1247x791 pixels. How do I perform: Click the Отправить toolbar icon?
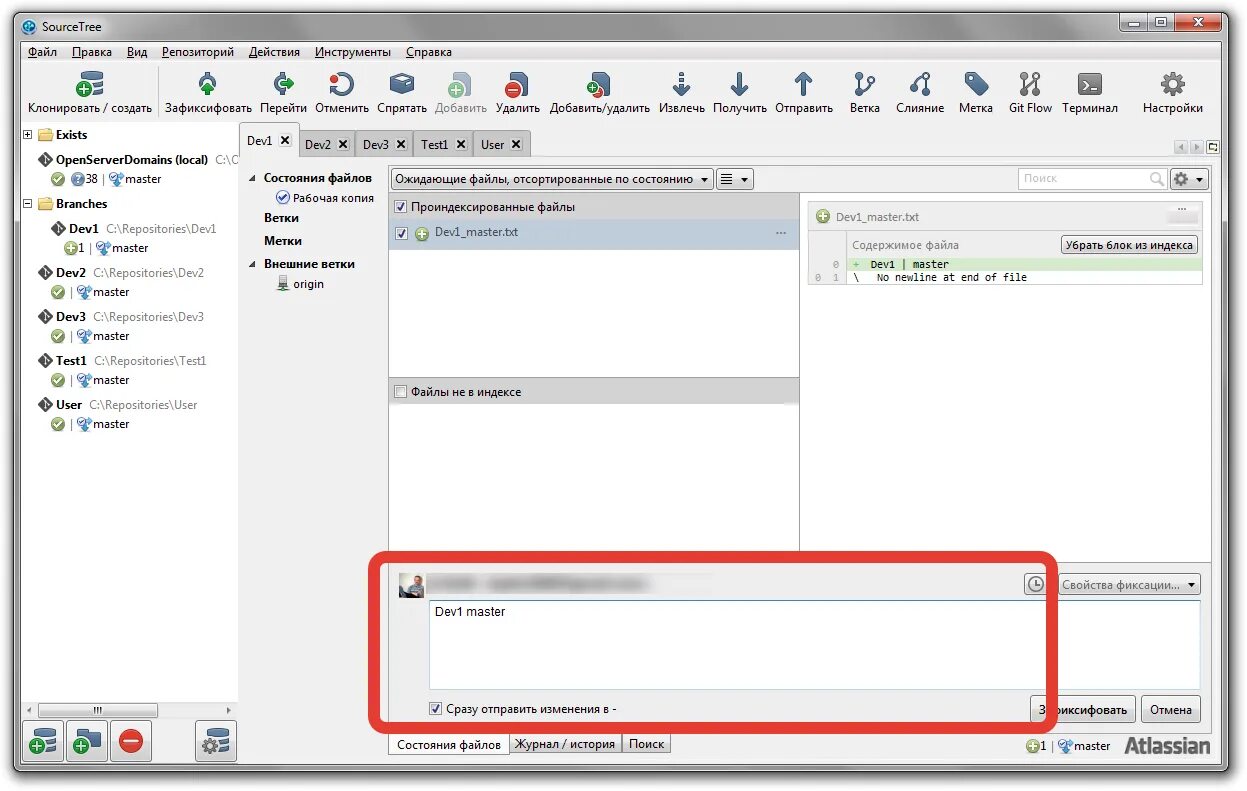point(804,85)
